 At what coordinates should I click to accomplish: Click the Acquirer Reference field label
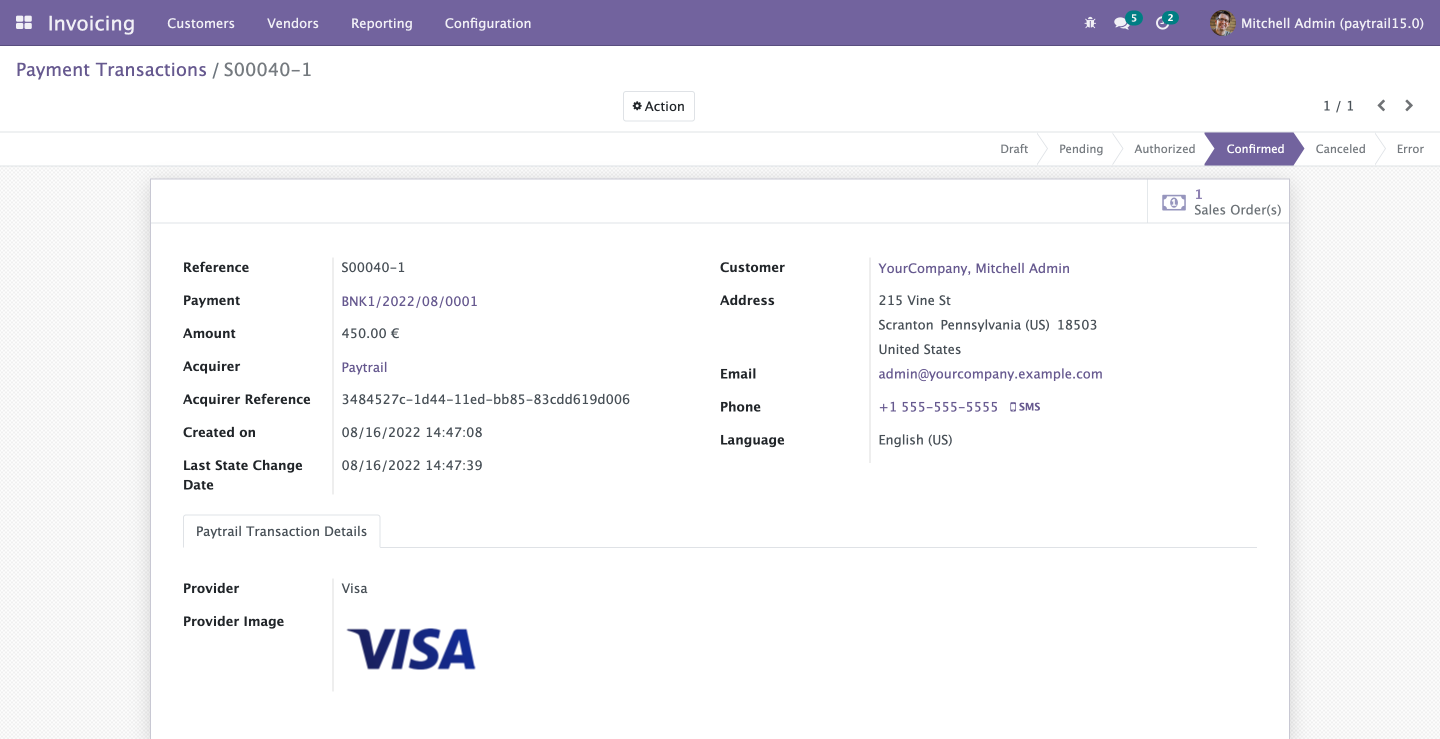[x=247, y=399]
